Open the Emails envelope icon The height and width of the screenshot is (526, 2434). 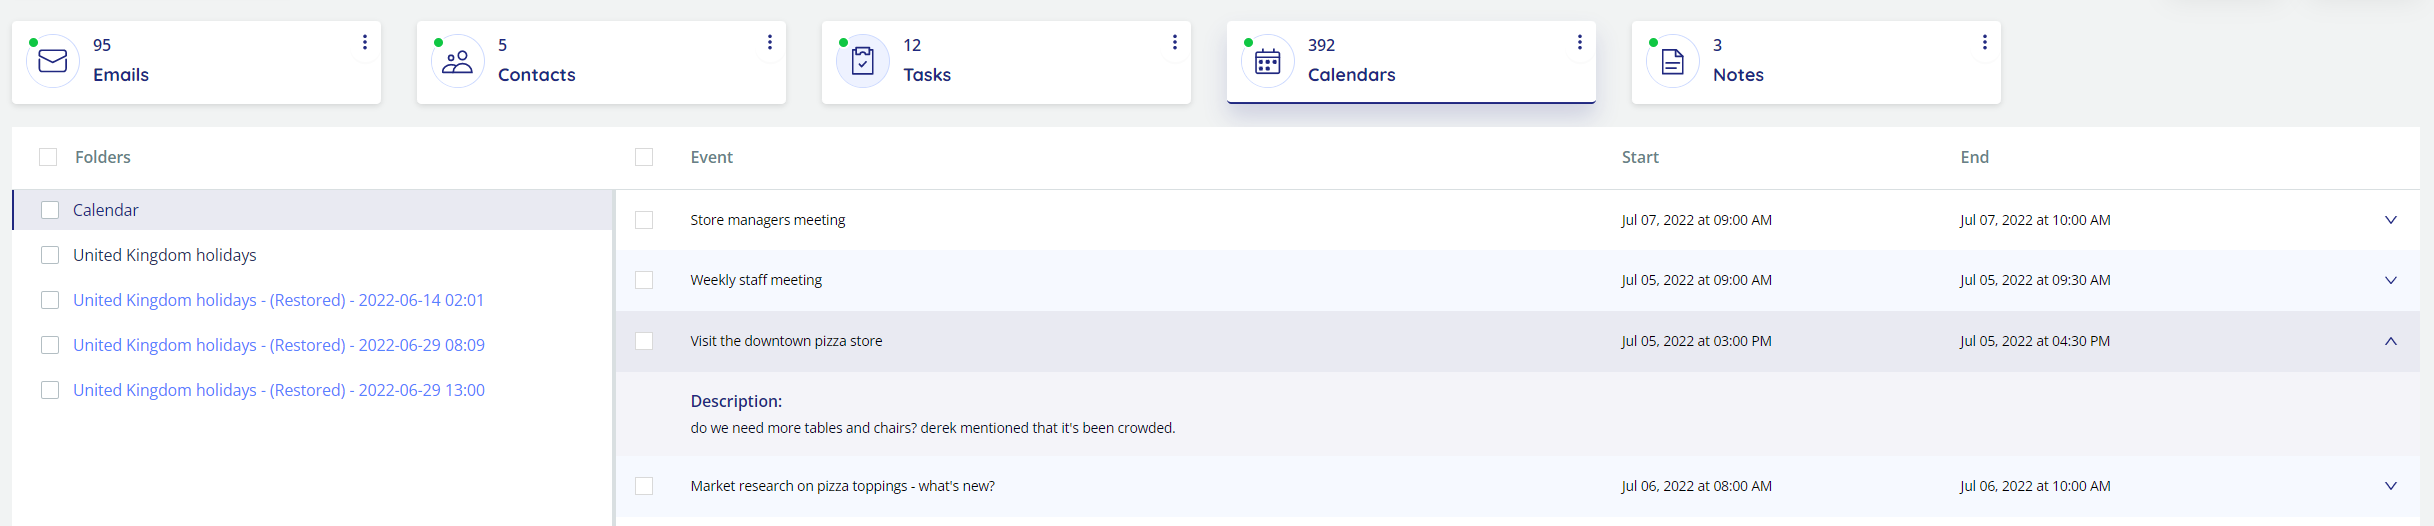point(53,61)
